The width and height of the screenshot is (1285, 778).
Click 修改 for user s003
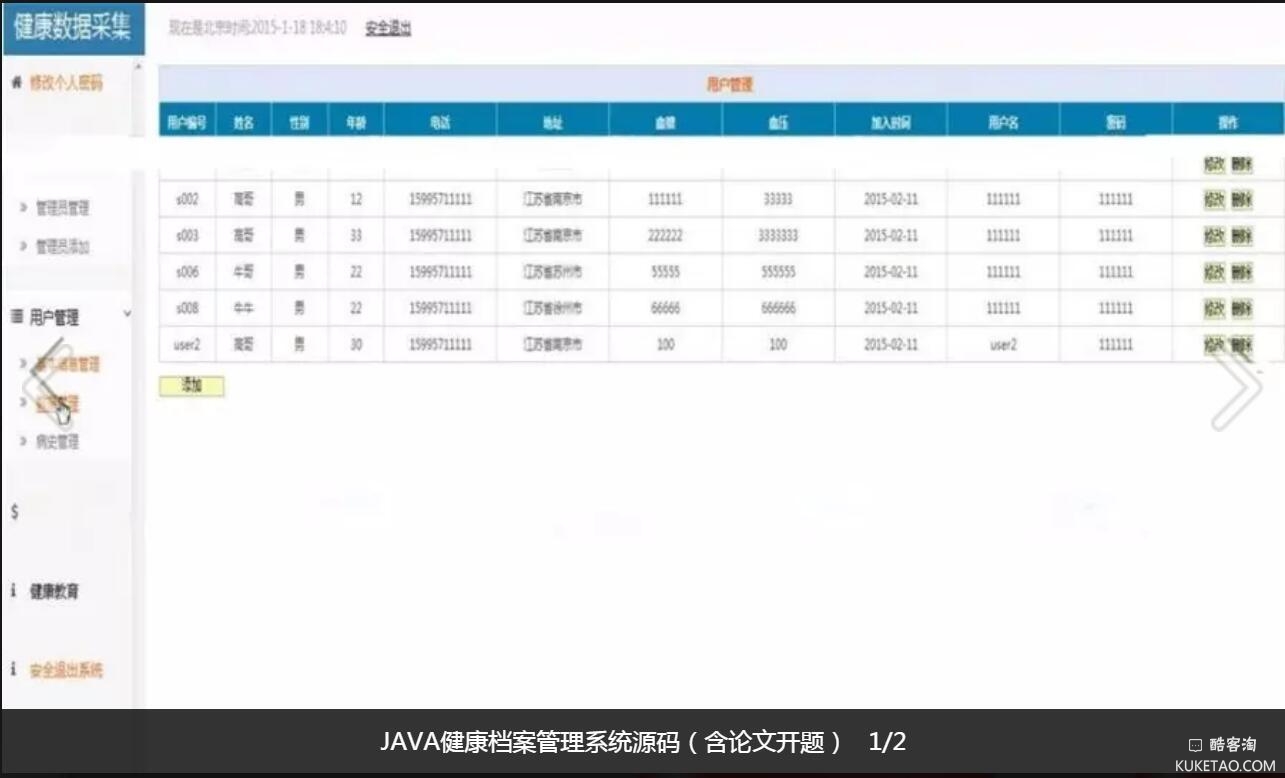point(1214,236)
